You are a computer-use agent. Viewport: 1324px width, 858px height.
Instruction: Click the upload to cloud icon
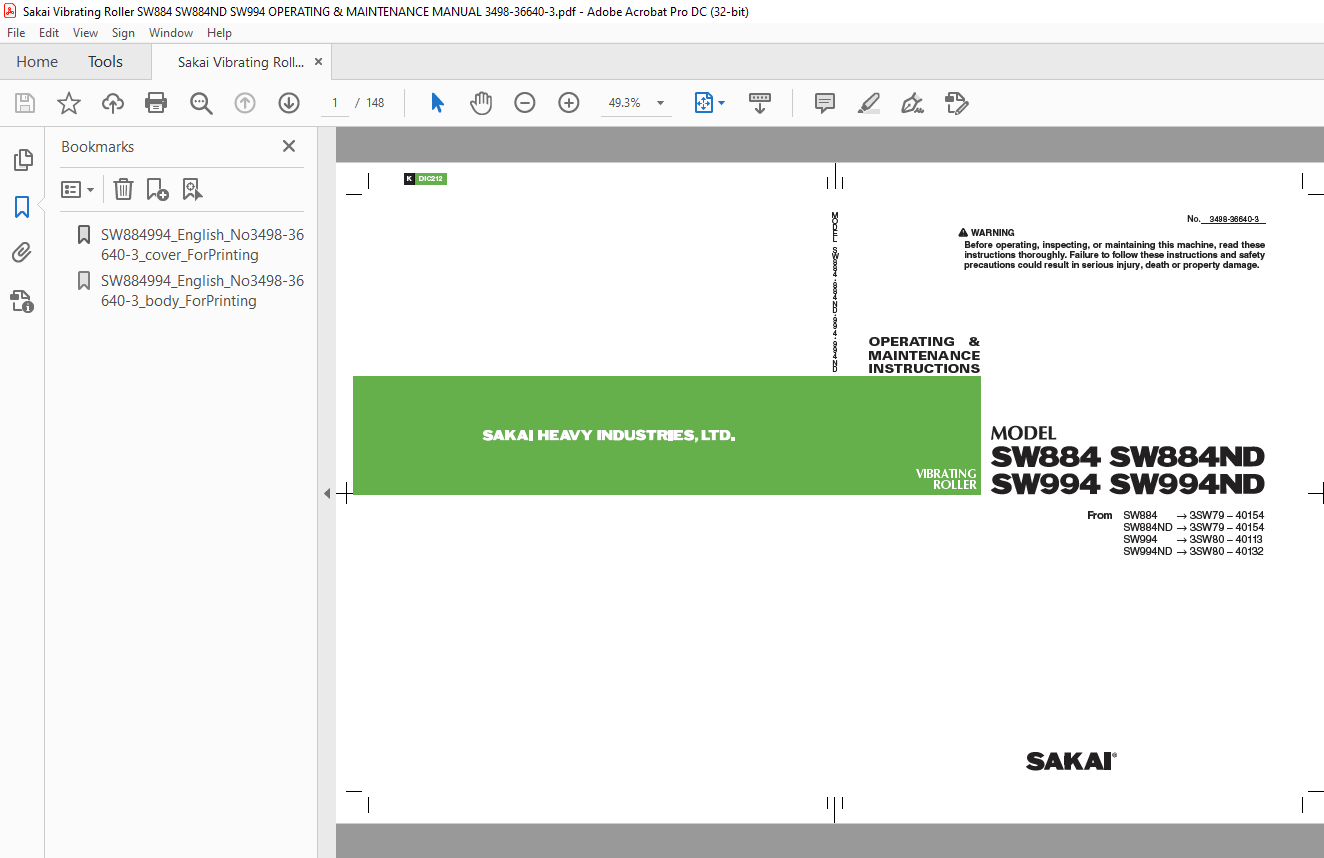[x=113, y=103]
